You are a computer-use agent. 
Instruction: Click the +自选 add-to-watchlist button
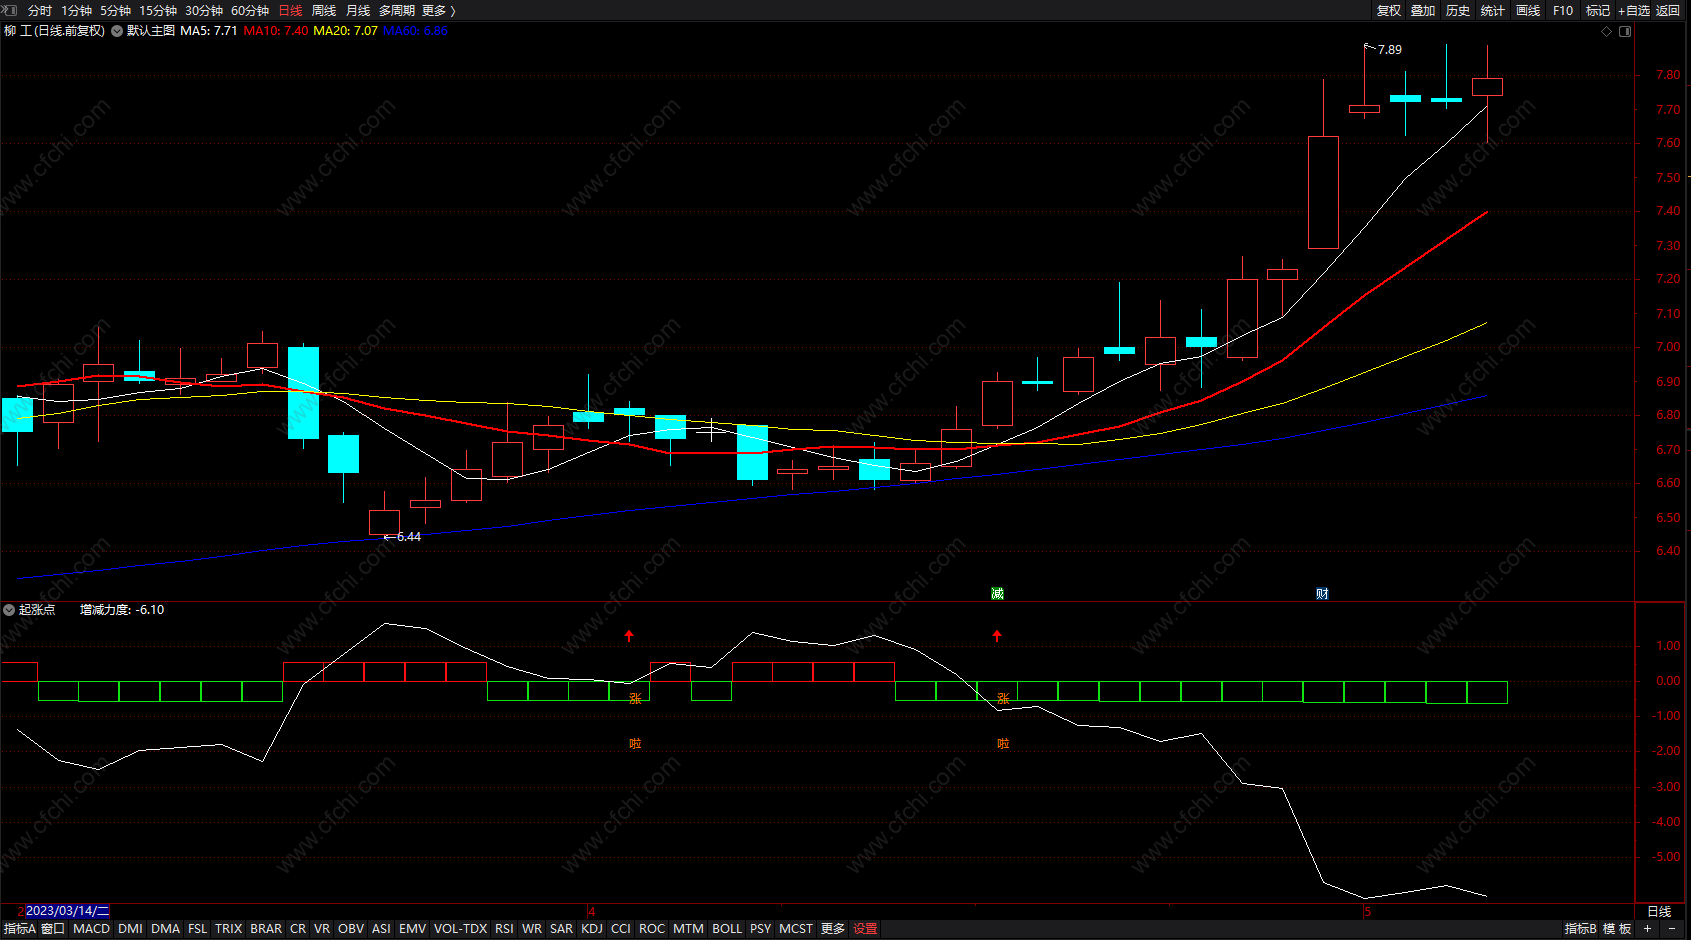click(x=1633, y=10)
